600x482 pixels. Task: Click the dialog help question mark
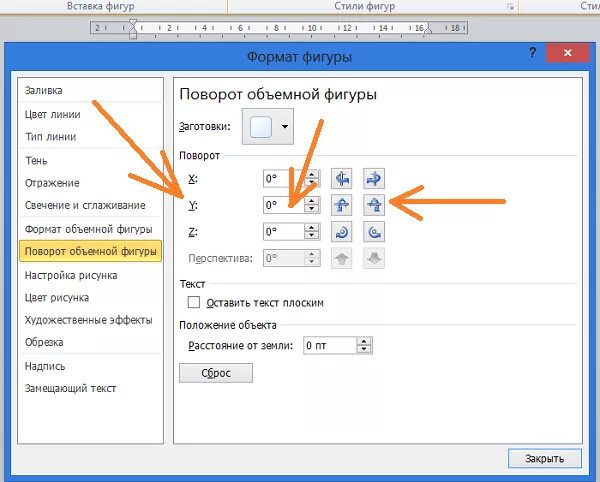click(532, 52)
